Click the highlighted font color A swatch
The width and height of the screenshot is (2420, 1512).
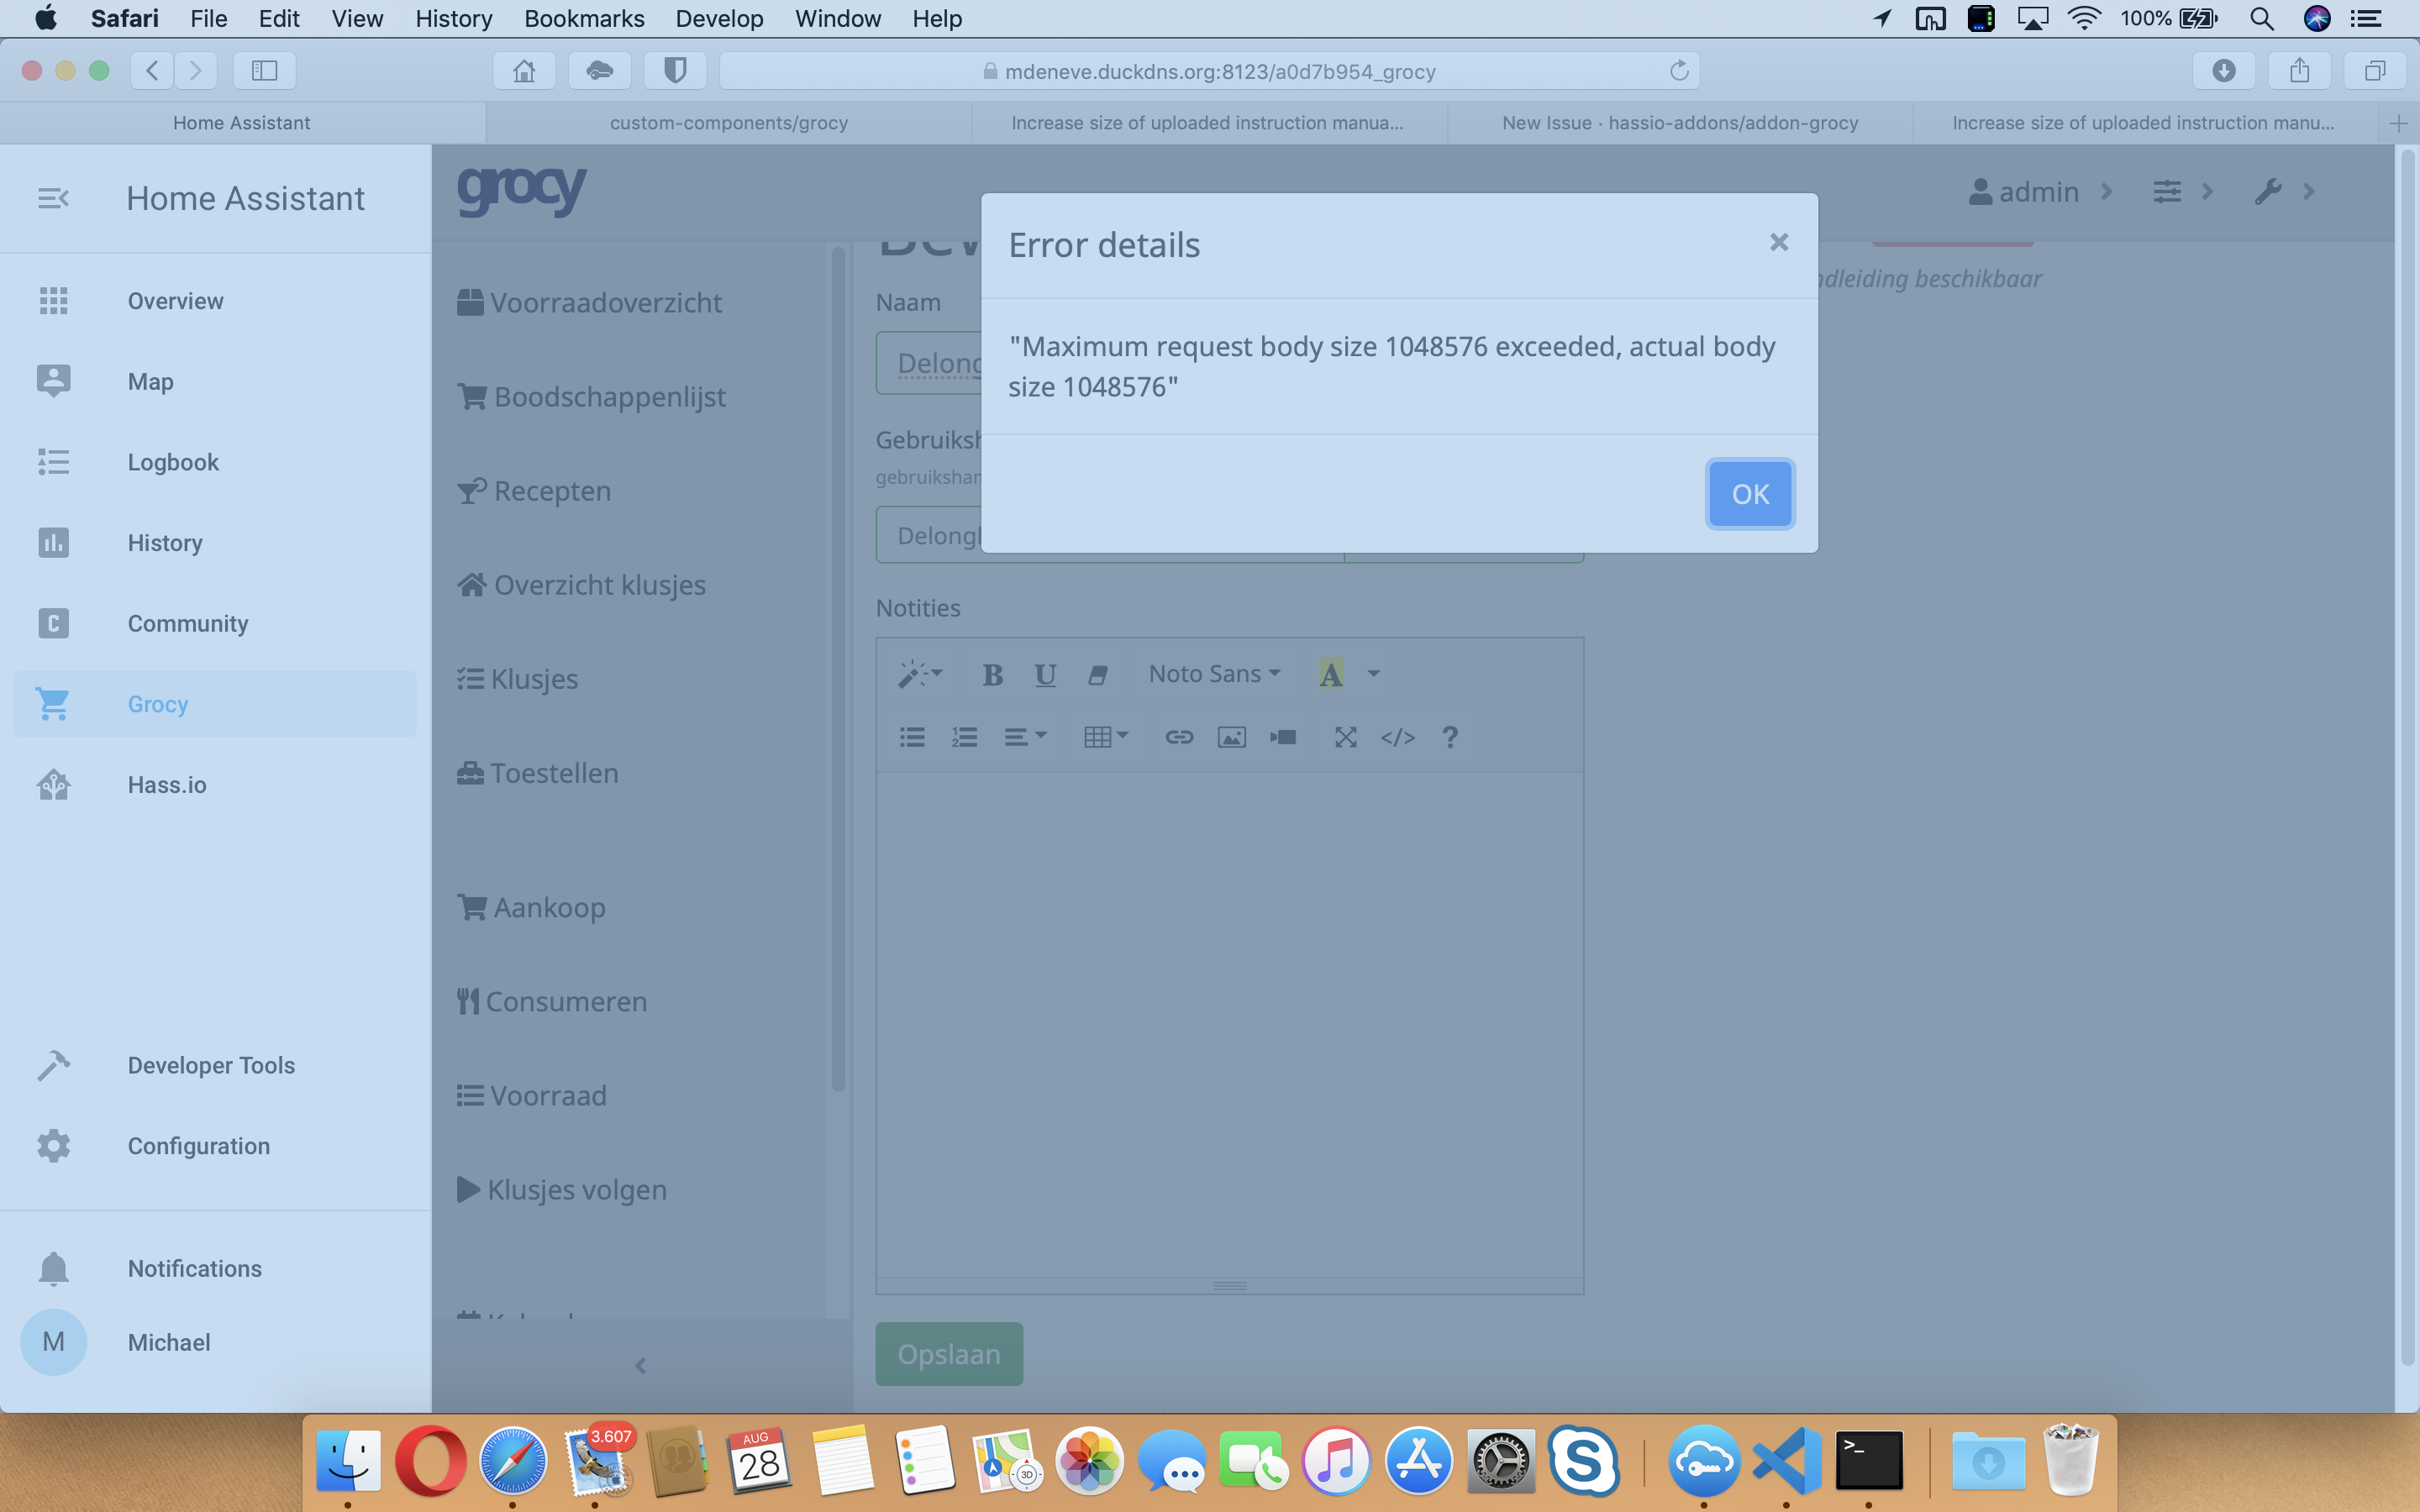coord(1330,674)
